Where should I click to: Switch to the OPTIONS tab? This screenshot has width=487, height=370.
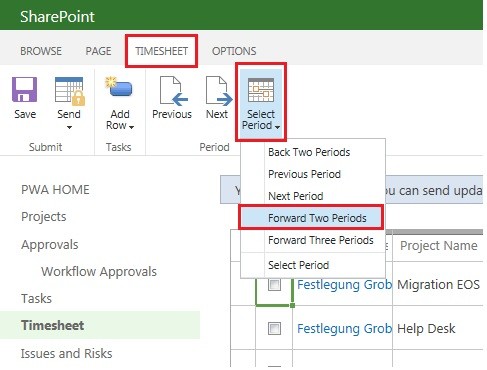coord(234,51)
